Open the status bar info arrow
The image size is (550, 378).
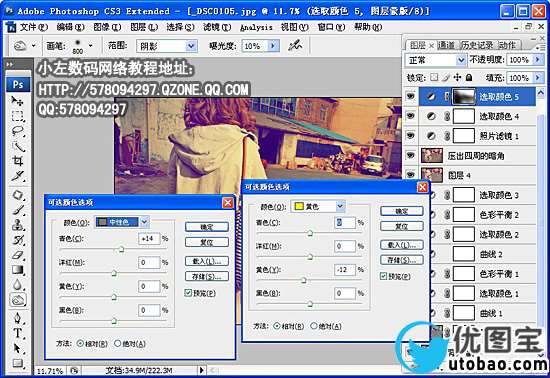201,370
